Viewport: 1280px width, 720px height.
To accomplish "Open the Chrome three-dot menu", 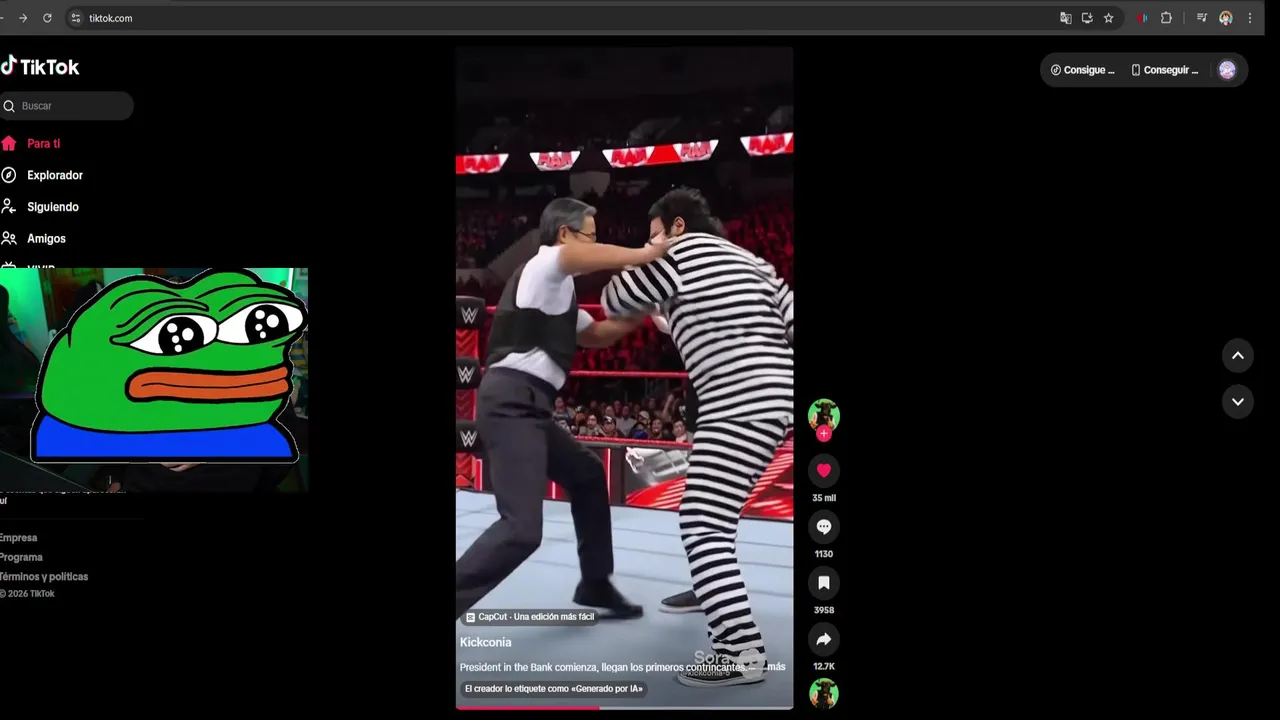I will tap(1249, 18).
